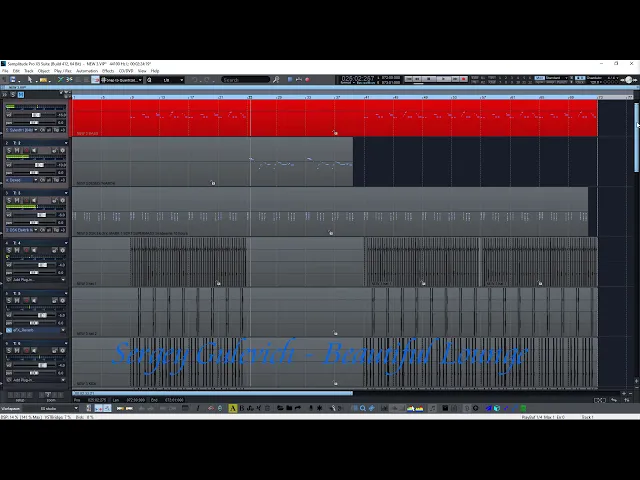Click the yellow A icon in bottom toolbar

232,408
